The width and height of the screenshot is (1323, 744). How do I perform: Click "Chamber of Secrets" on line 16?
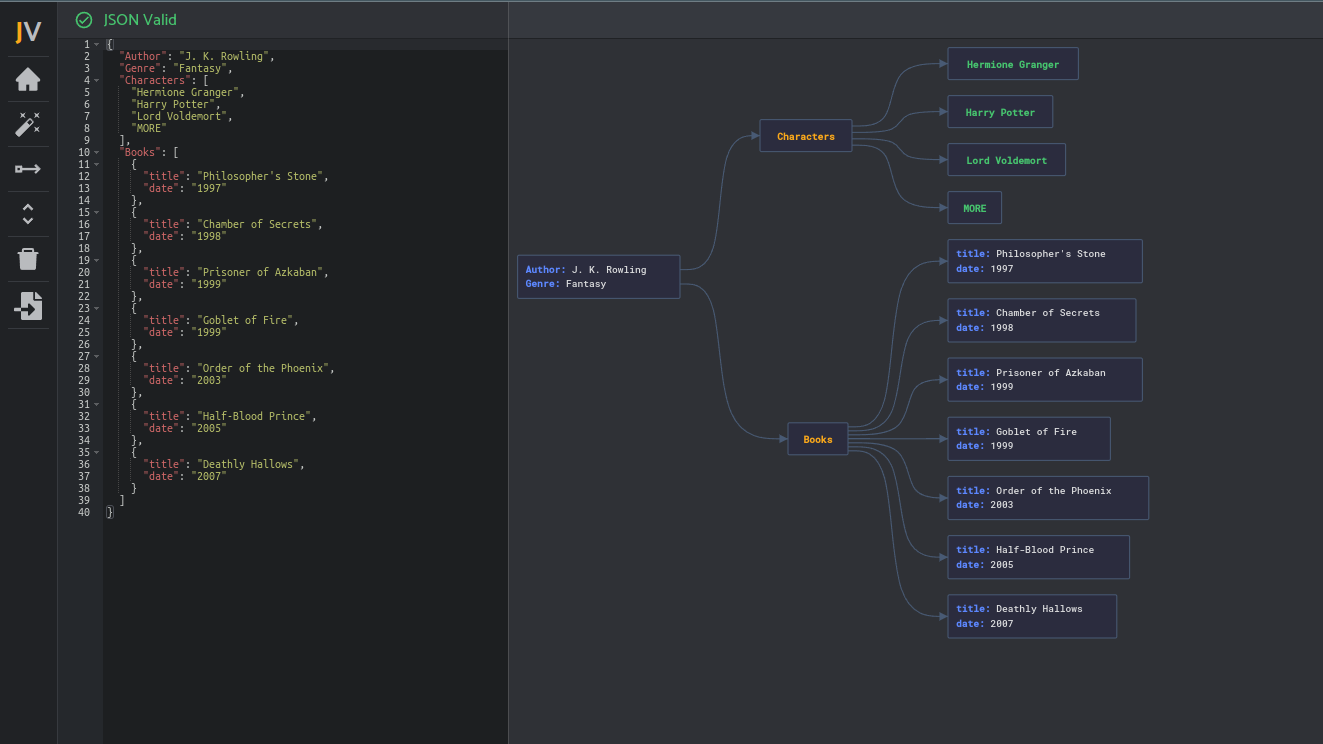[x=257, y=225]
